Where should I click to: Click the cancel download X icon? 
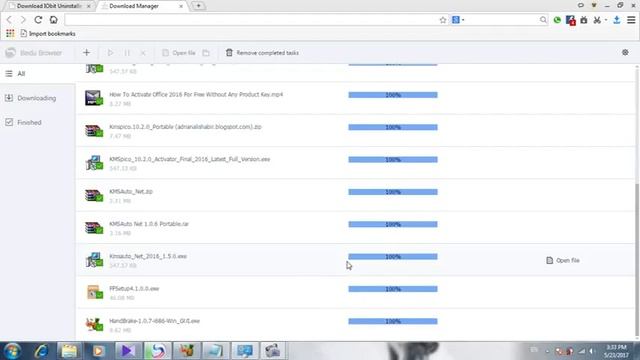pos(143,53)
